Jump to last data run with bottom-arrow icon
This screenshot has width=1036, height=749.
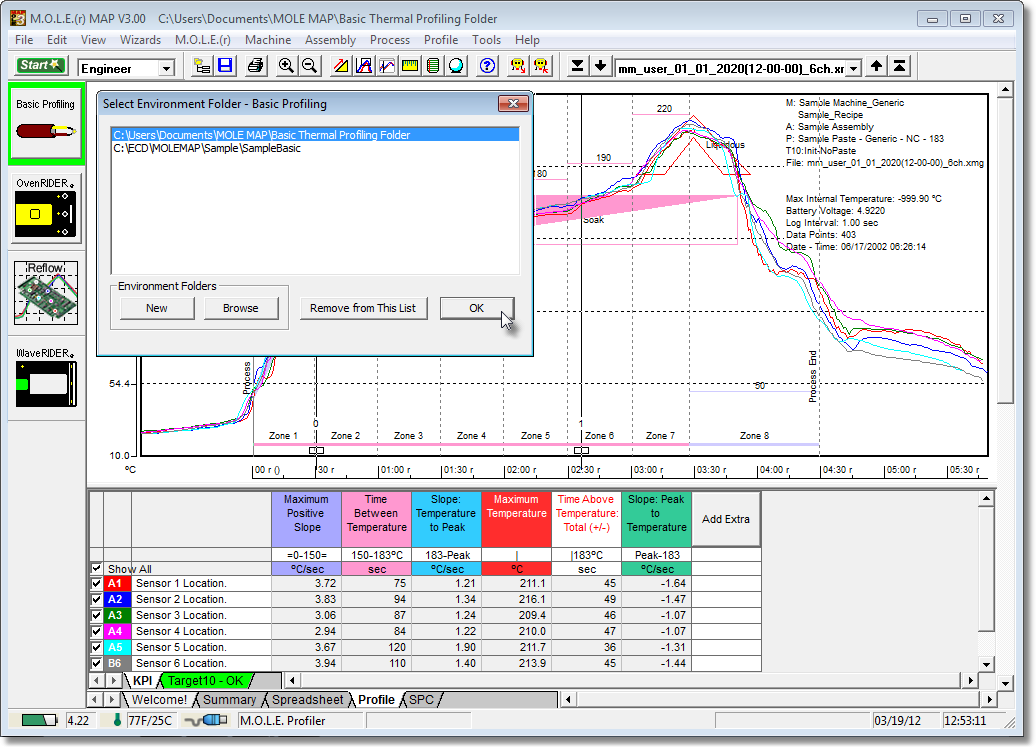click(577, 66)
